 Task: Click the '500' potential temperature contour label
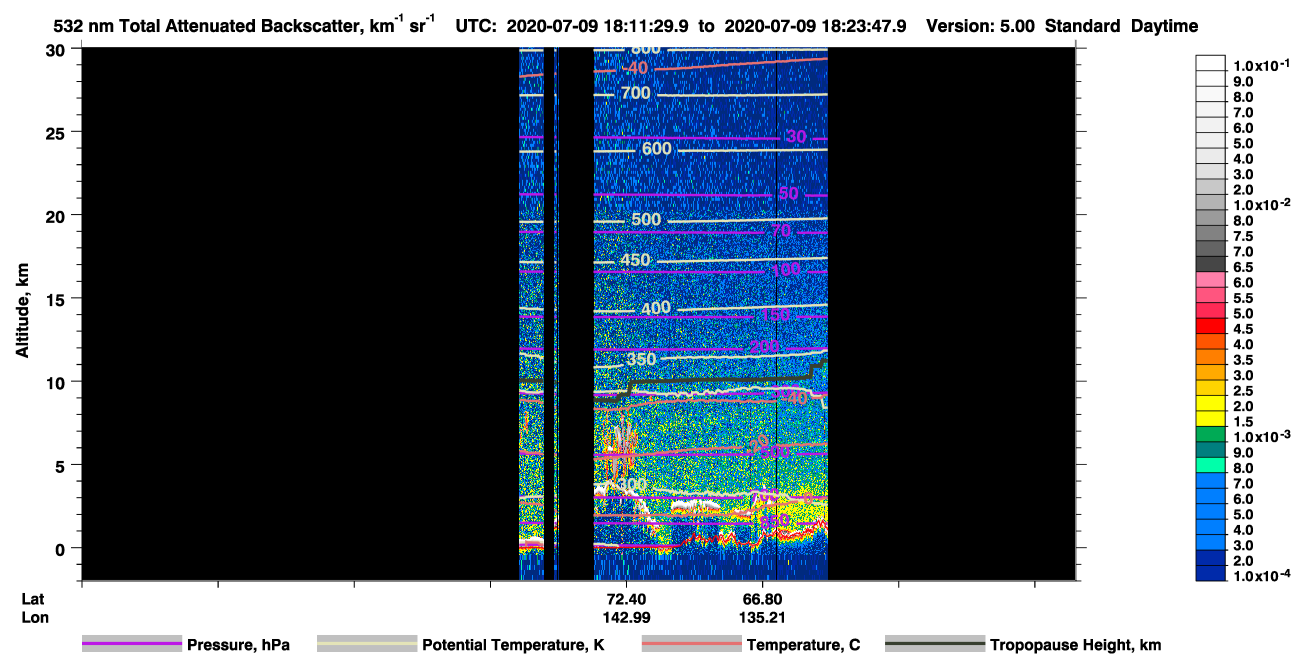(647, 219)
